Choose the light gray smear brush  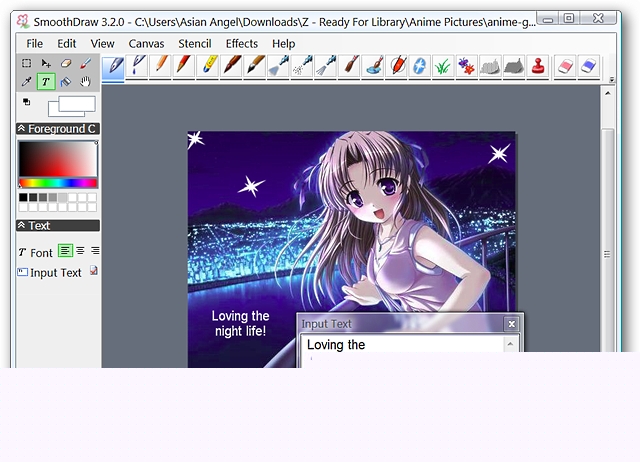[x=491, y=66]
